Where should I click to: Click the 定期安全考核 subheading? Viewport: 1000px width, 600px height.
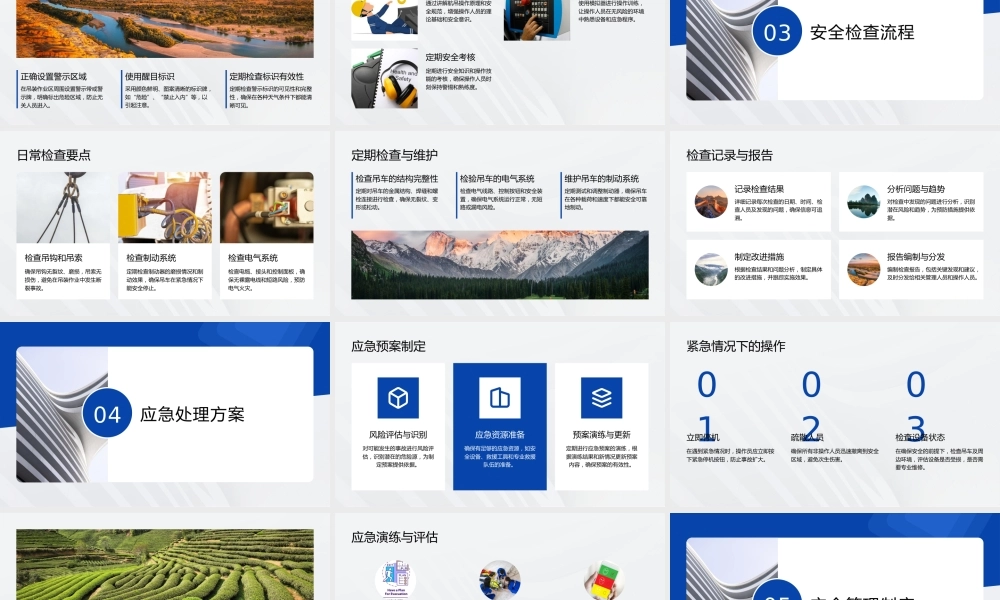click(450, 57)
